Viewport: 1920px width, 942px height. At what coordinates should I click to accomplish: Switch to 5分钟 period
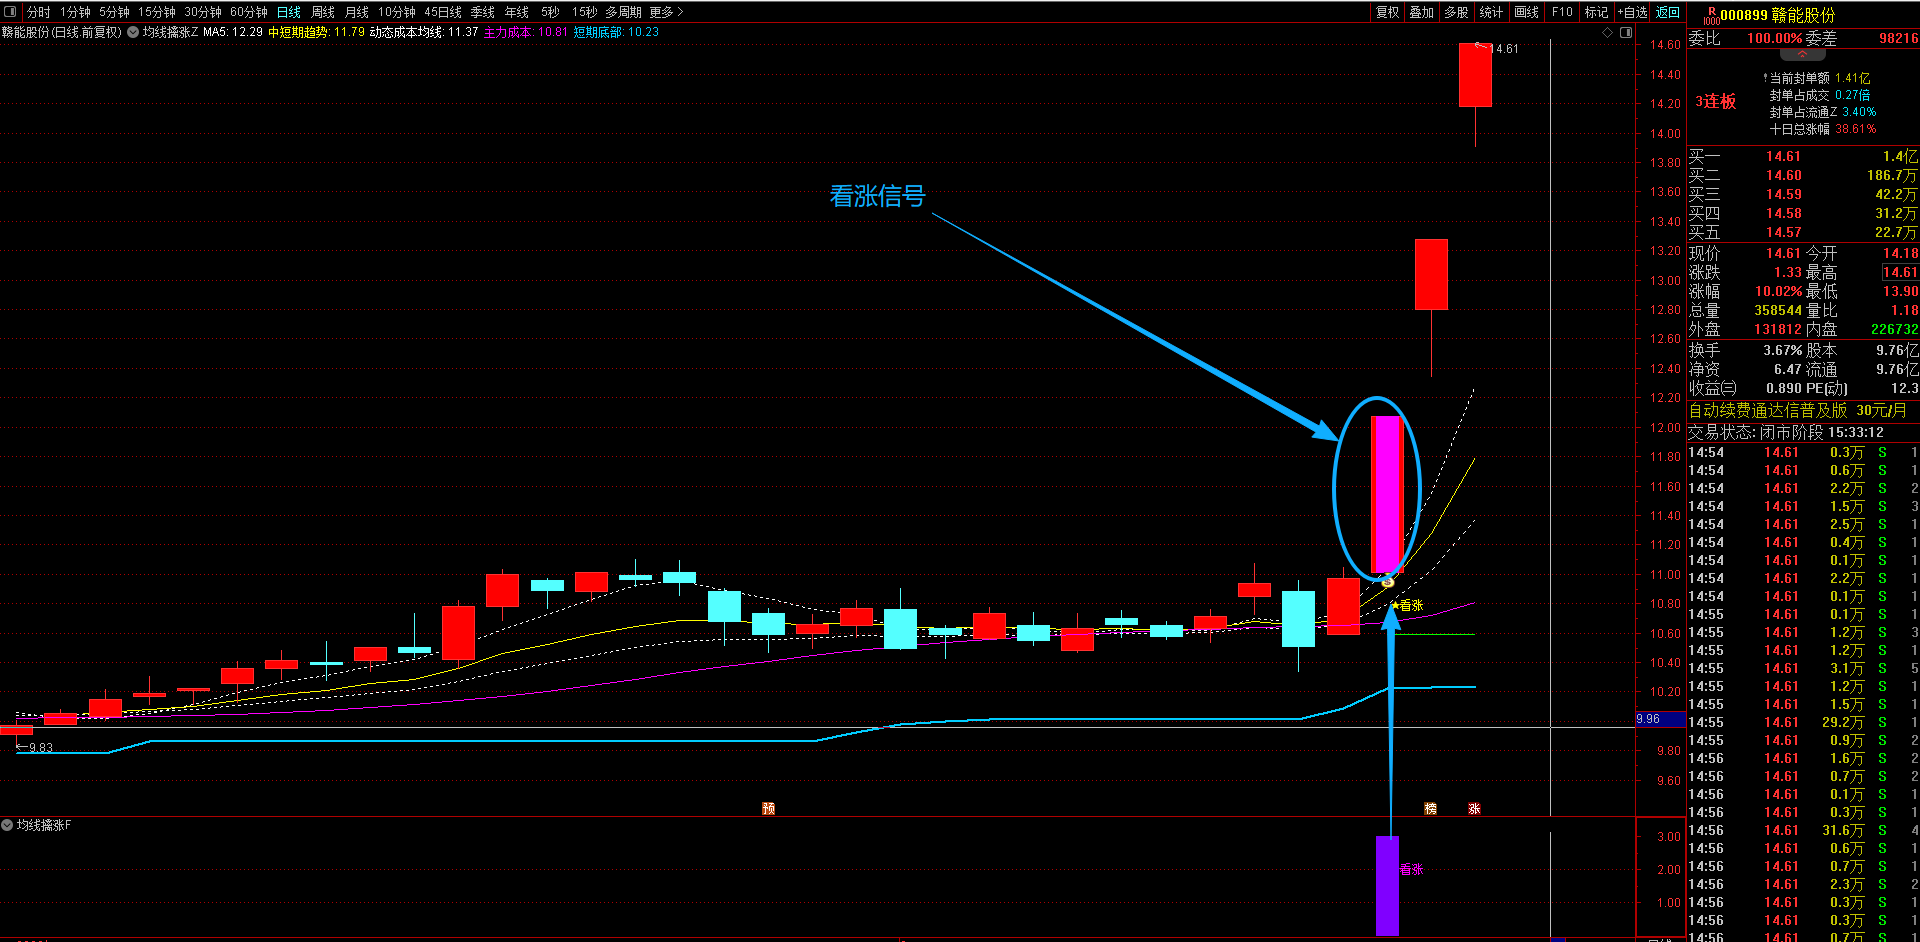(114, 12)
